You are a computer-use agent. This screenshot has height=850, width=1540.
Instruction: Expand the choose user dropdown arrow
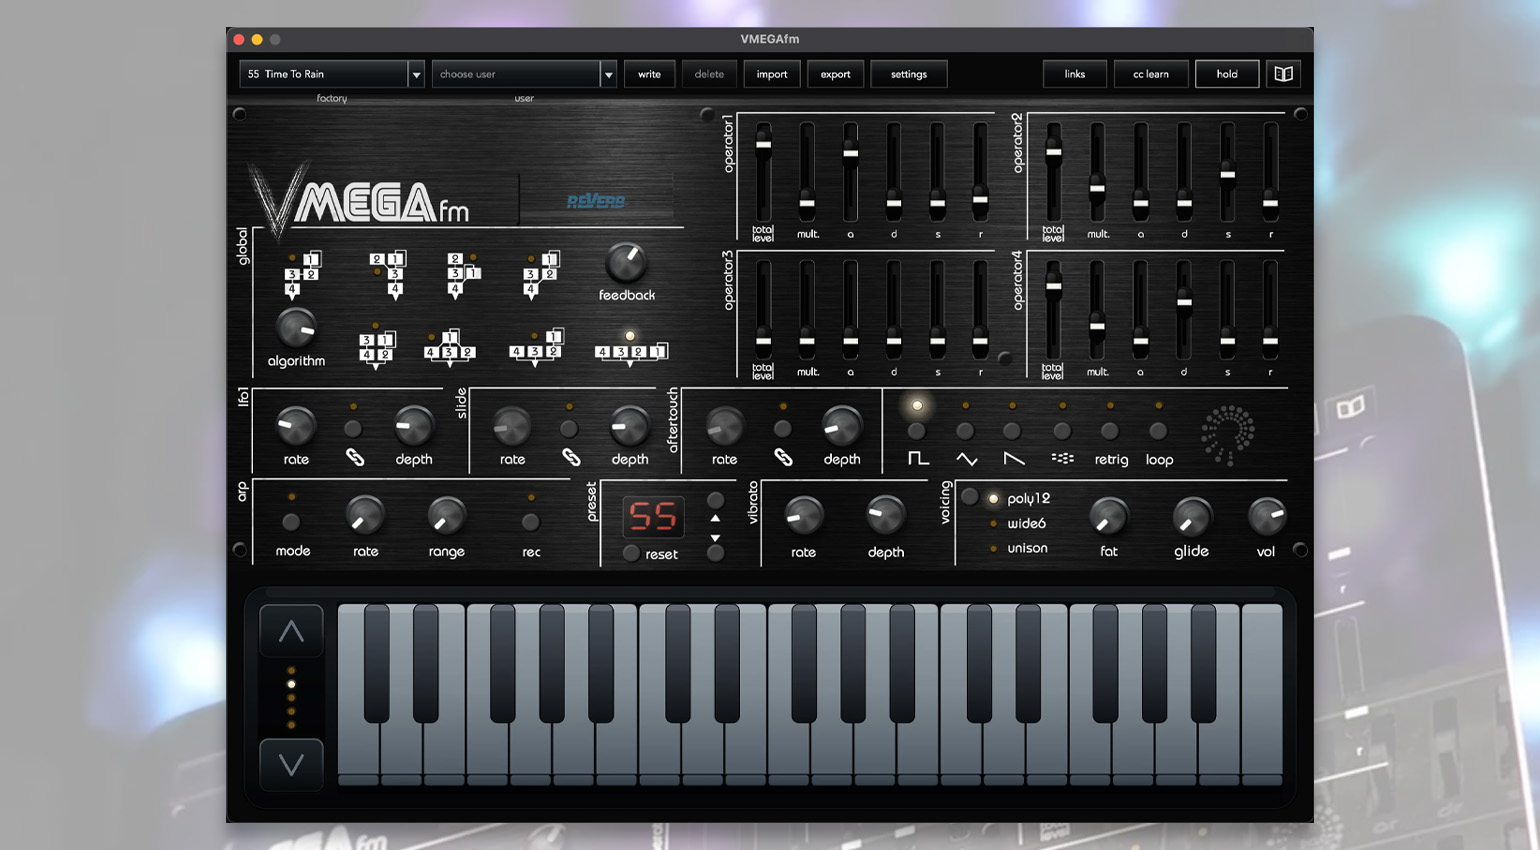[608, 74]
